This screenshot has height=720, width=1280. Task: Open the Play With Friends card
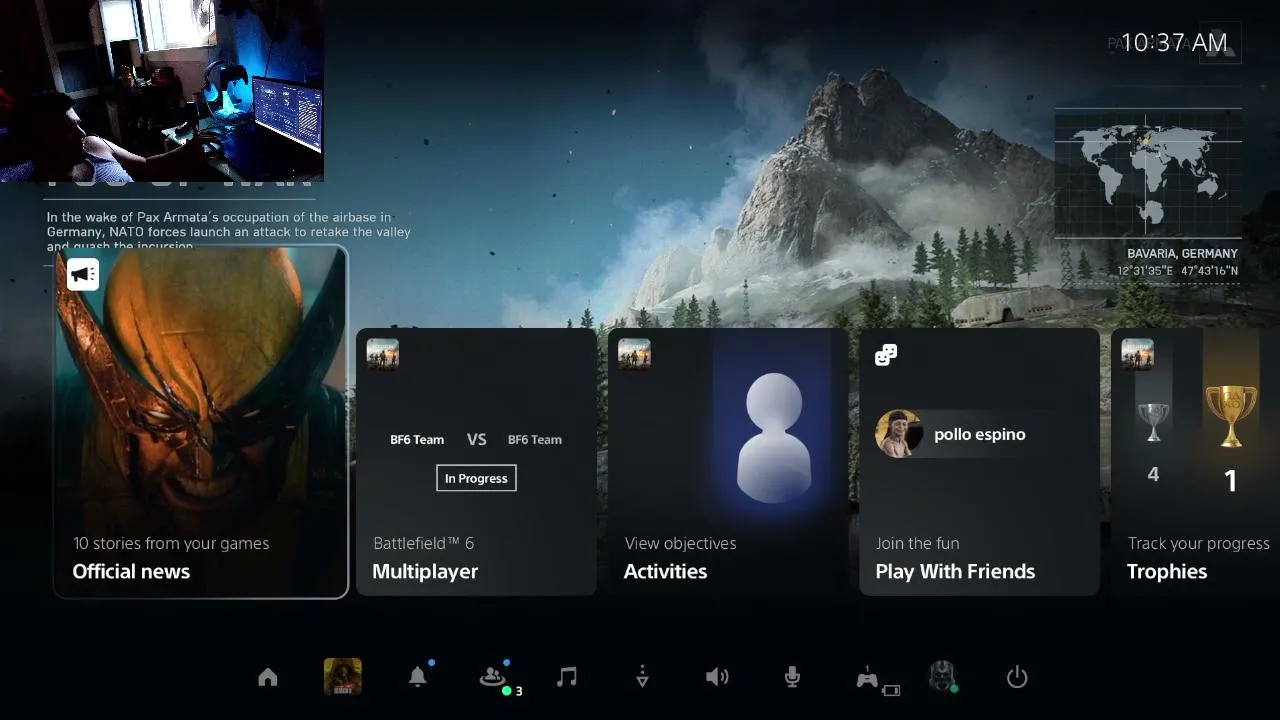[x=979, y=462]
